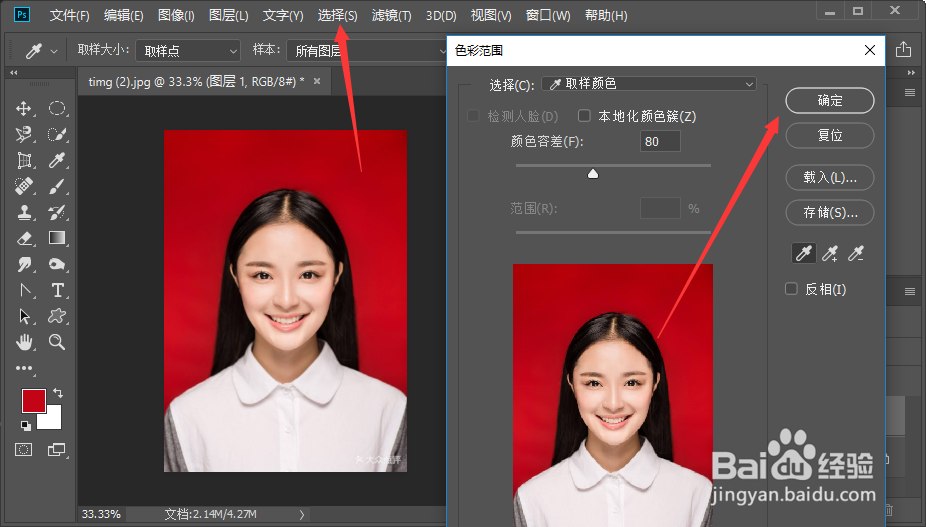Select the Eyedropper tool in toolbox
Image resolution: width=926 pixels, height=527 pixels.
coord(57,161)
